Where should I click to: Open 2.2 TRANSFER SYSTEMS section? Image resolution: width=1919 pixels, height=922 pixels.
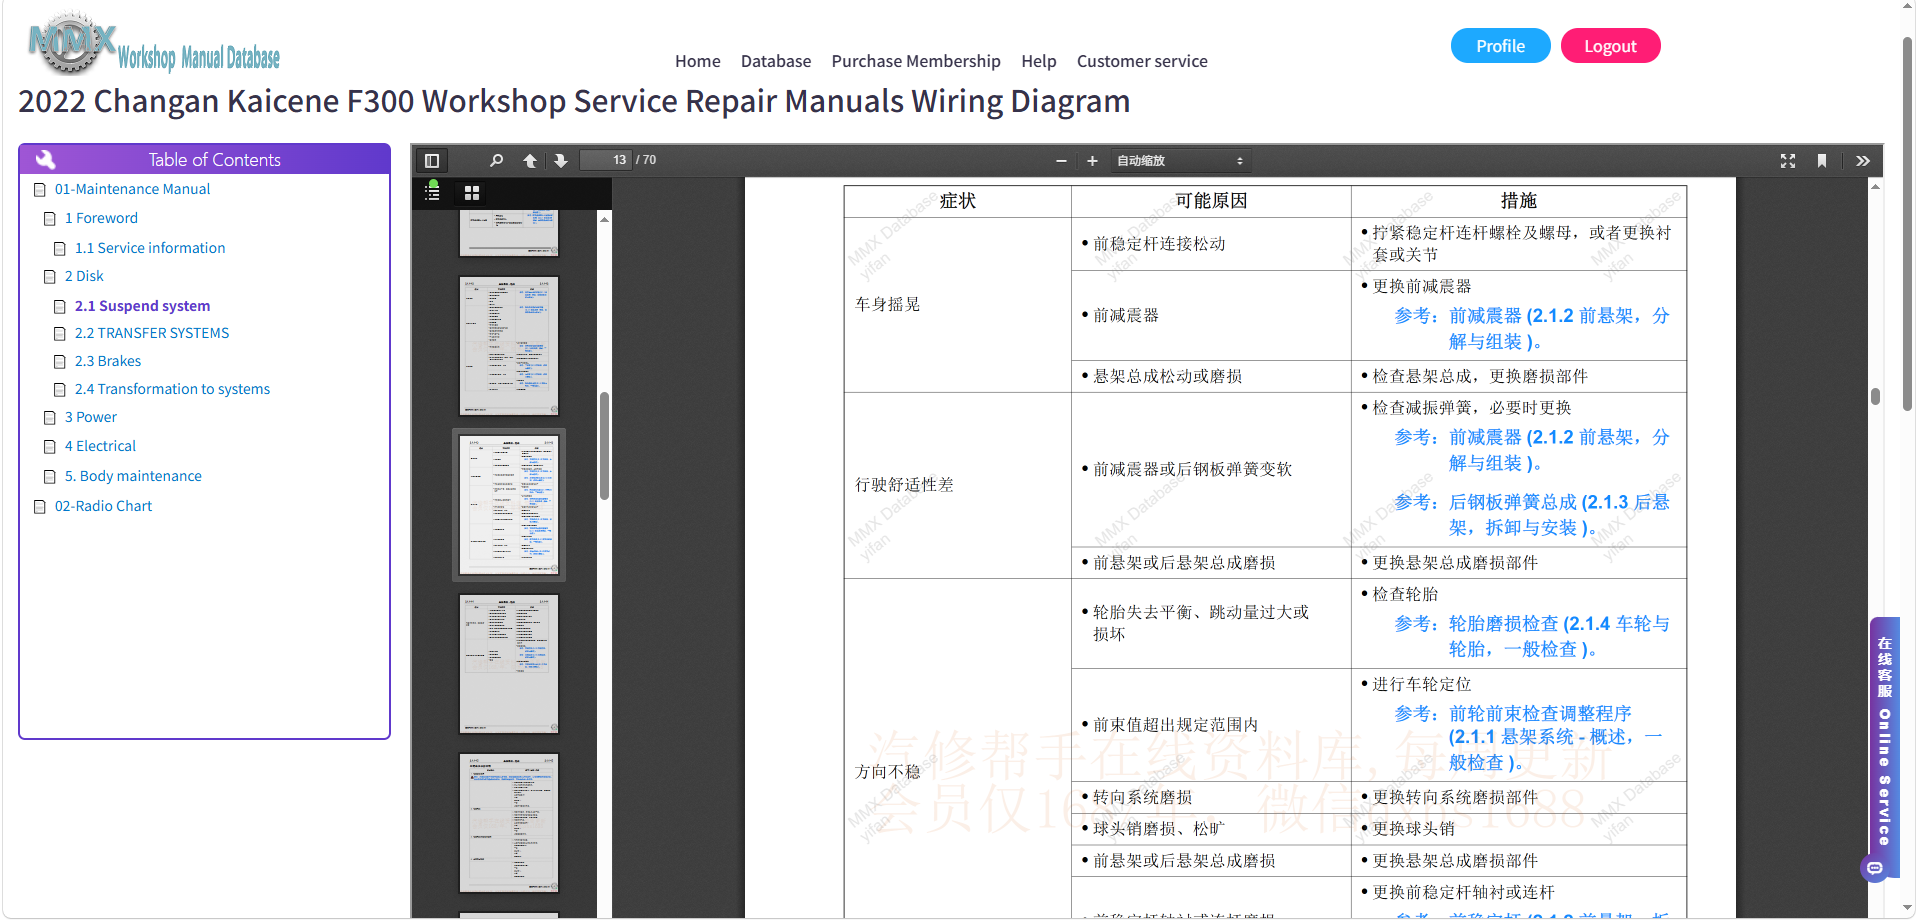152,333
